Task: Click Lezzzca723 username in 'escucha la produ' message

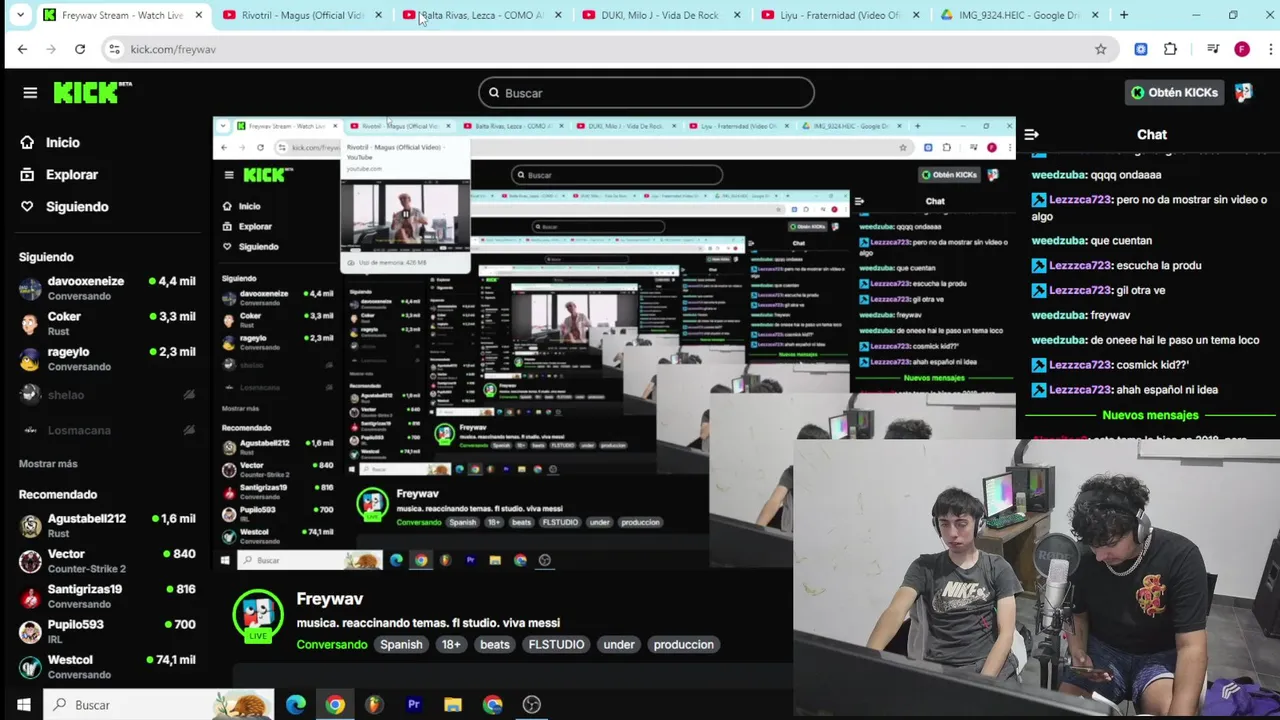Action: tap(1080, 266)
